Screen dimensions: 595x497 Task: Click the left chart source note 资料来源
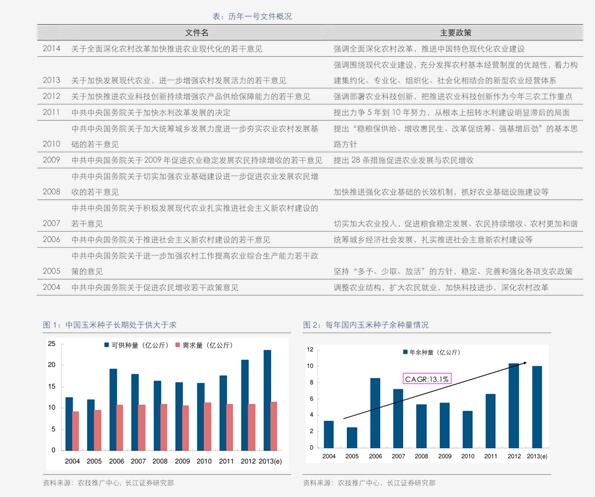tap(108, 483)
